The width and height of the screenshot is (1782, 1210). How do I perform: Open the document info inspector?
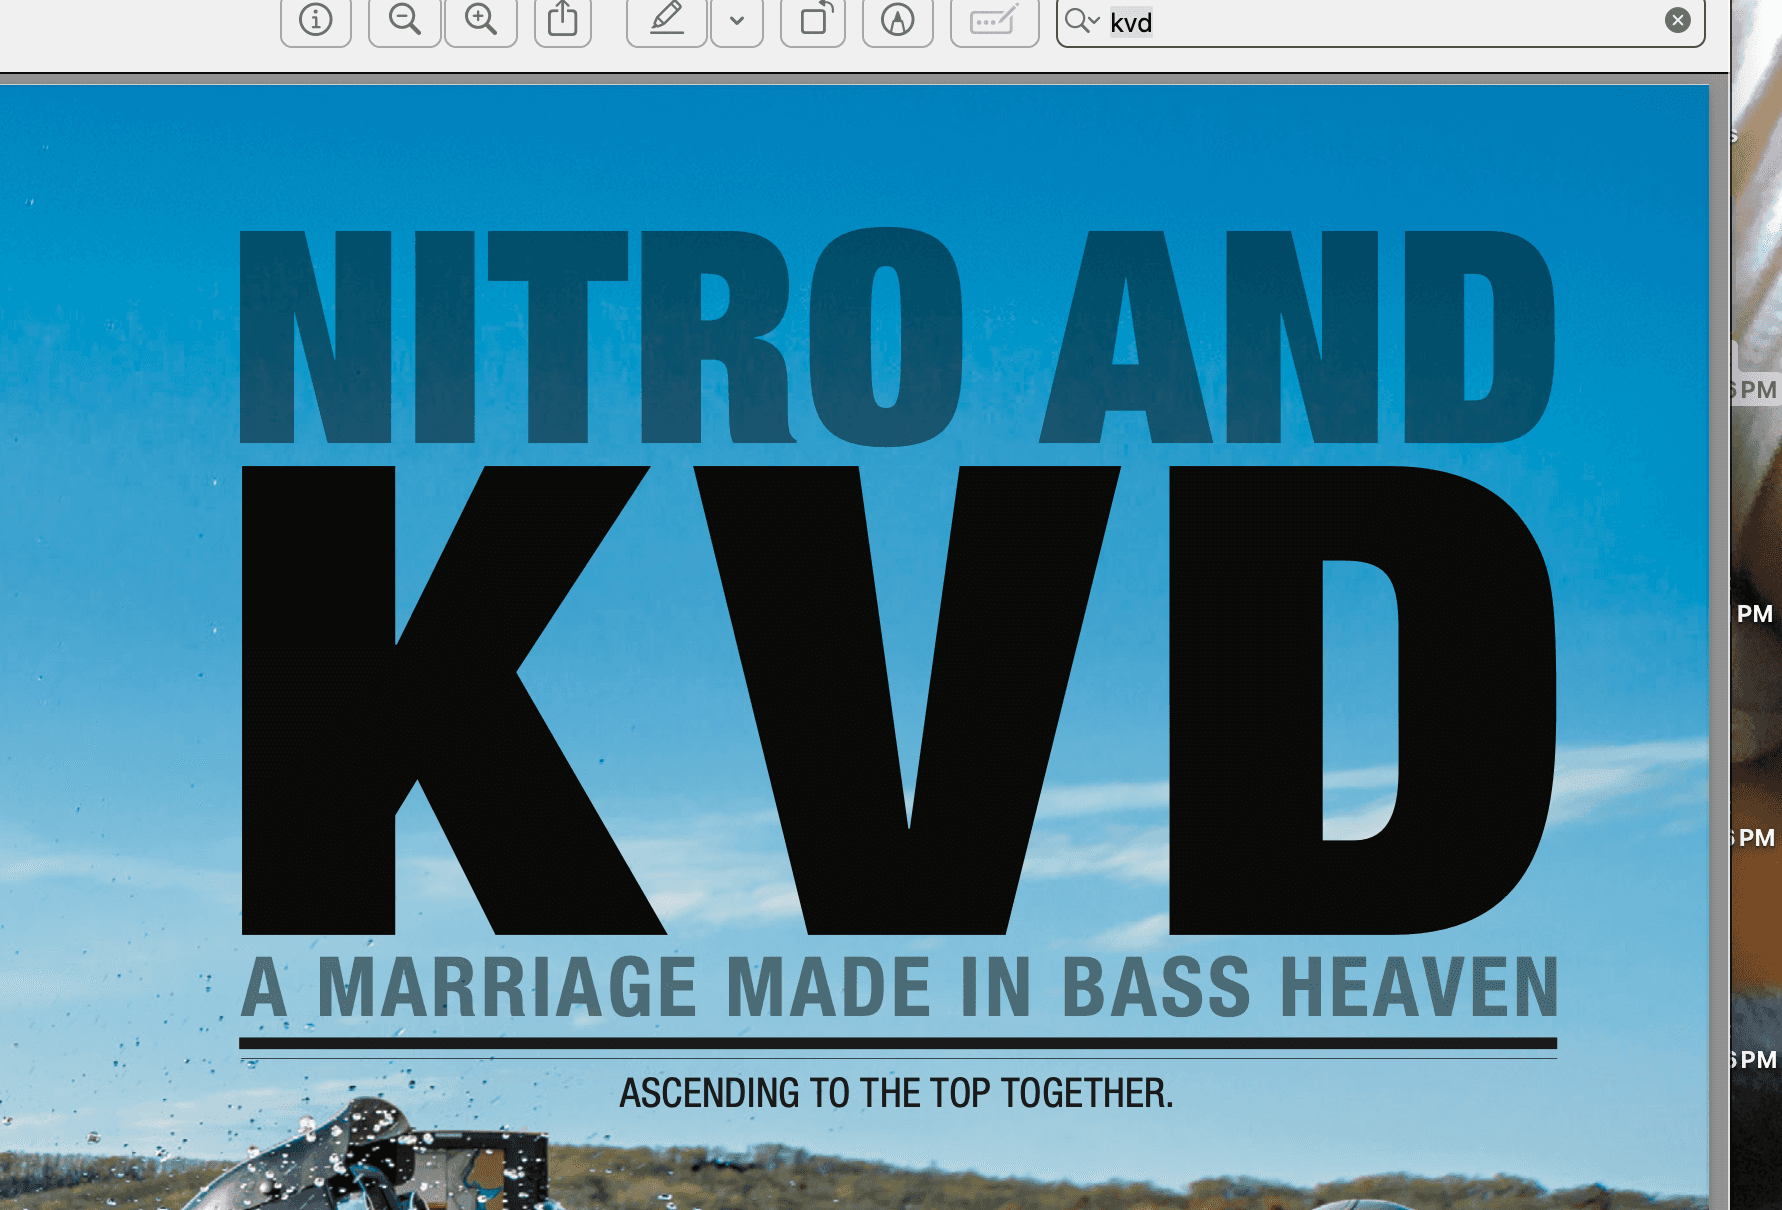316,21
